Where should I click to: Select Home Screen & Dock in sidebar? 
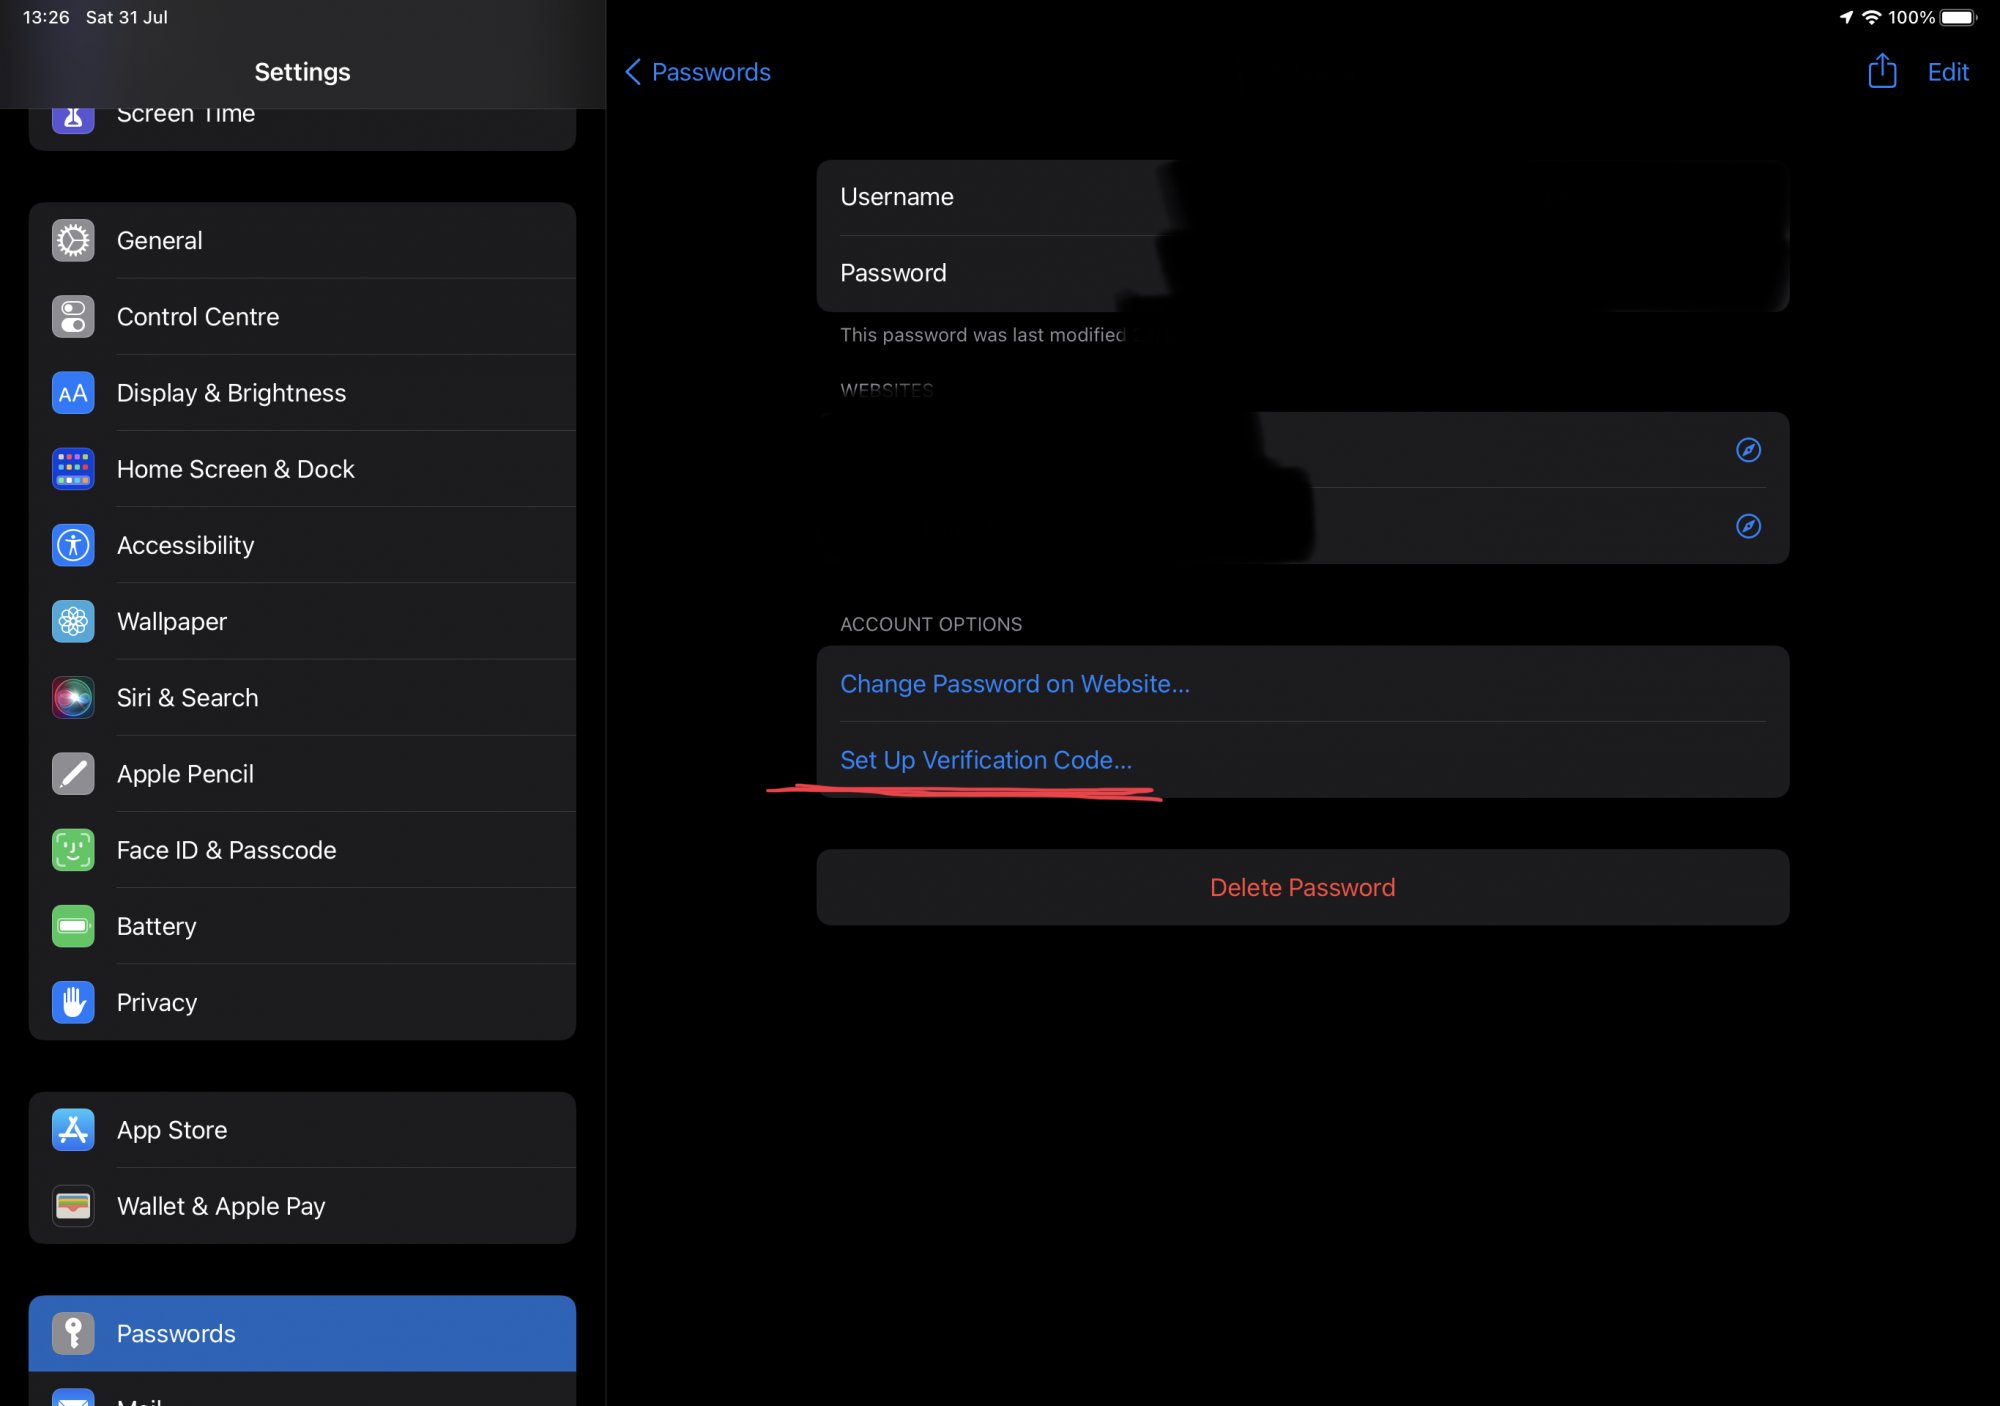[235, 469]
